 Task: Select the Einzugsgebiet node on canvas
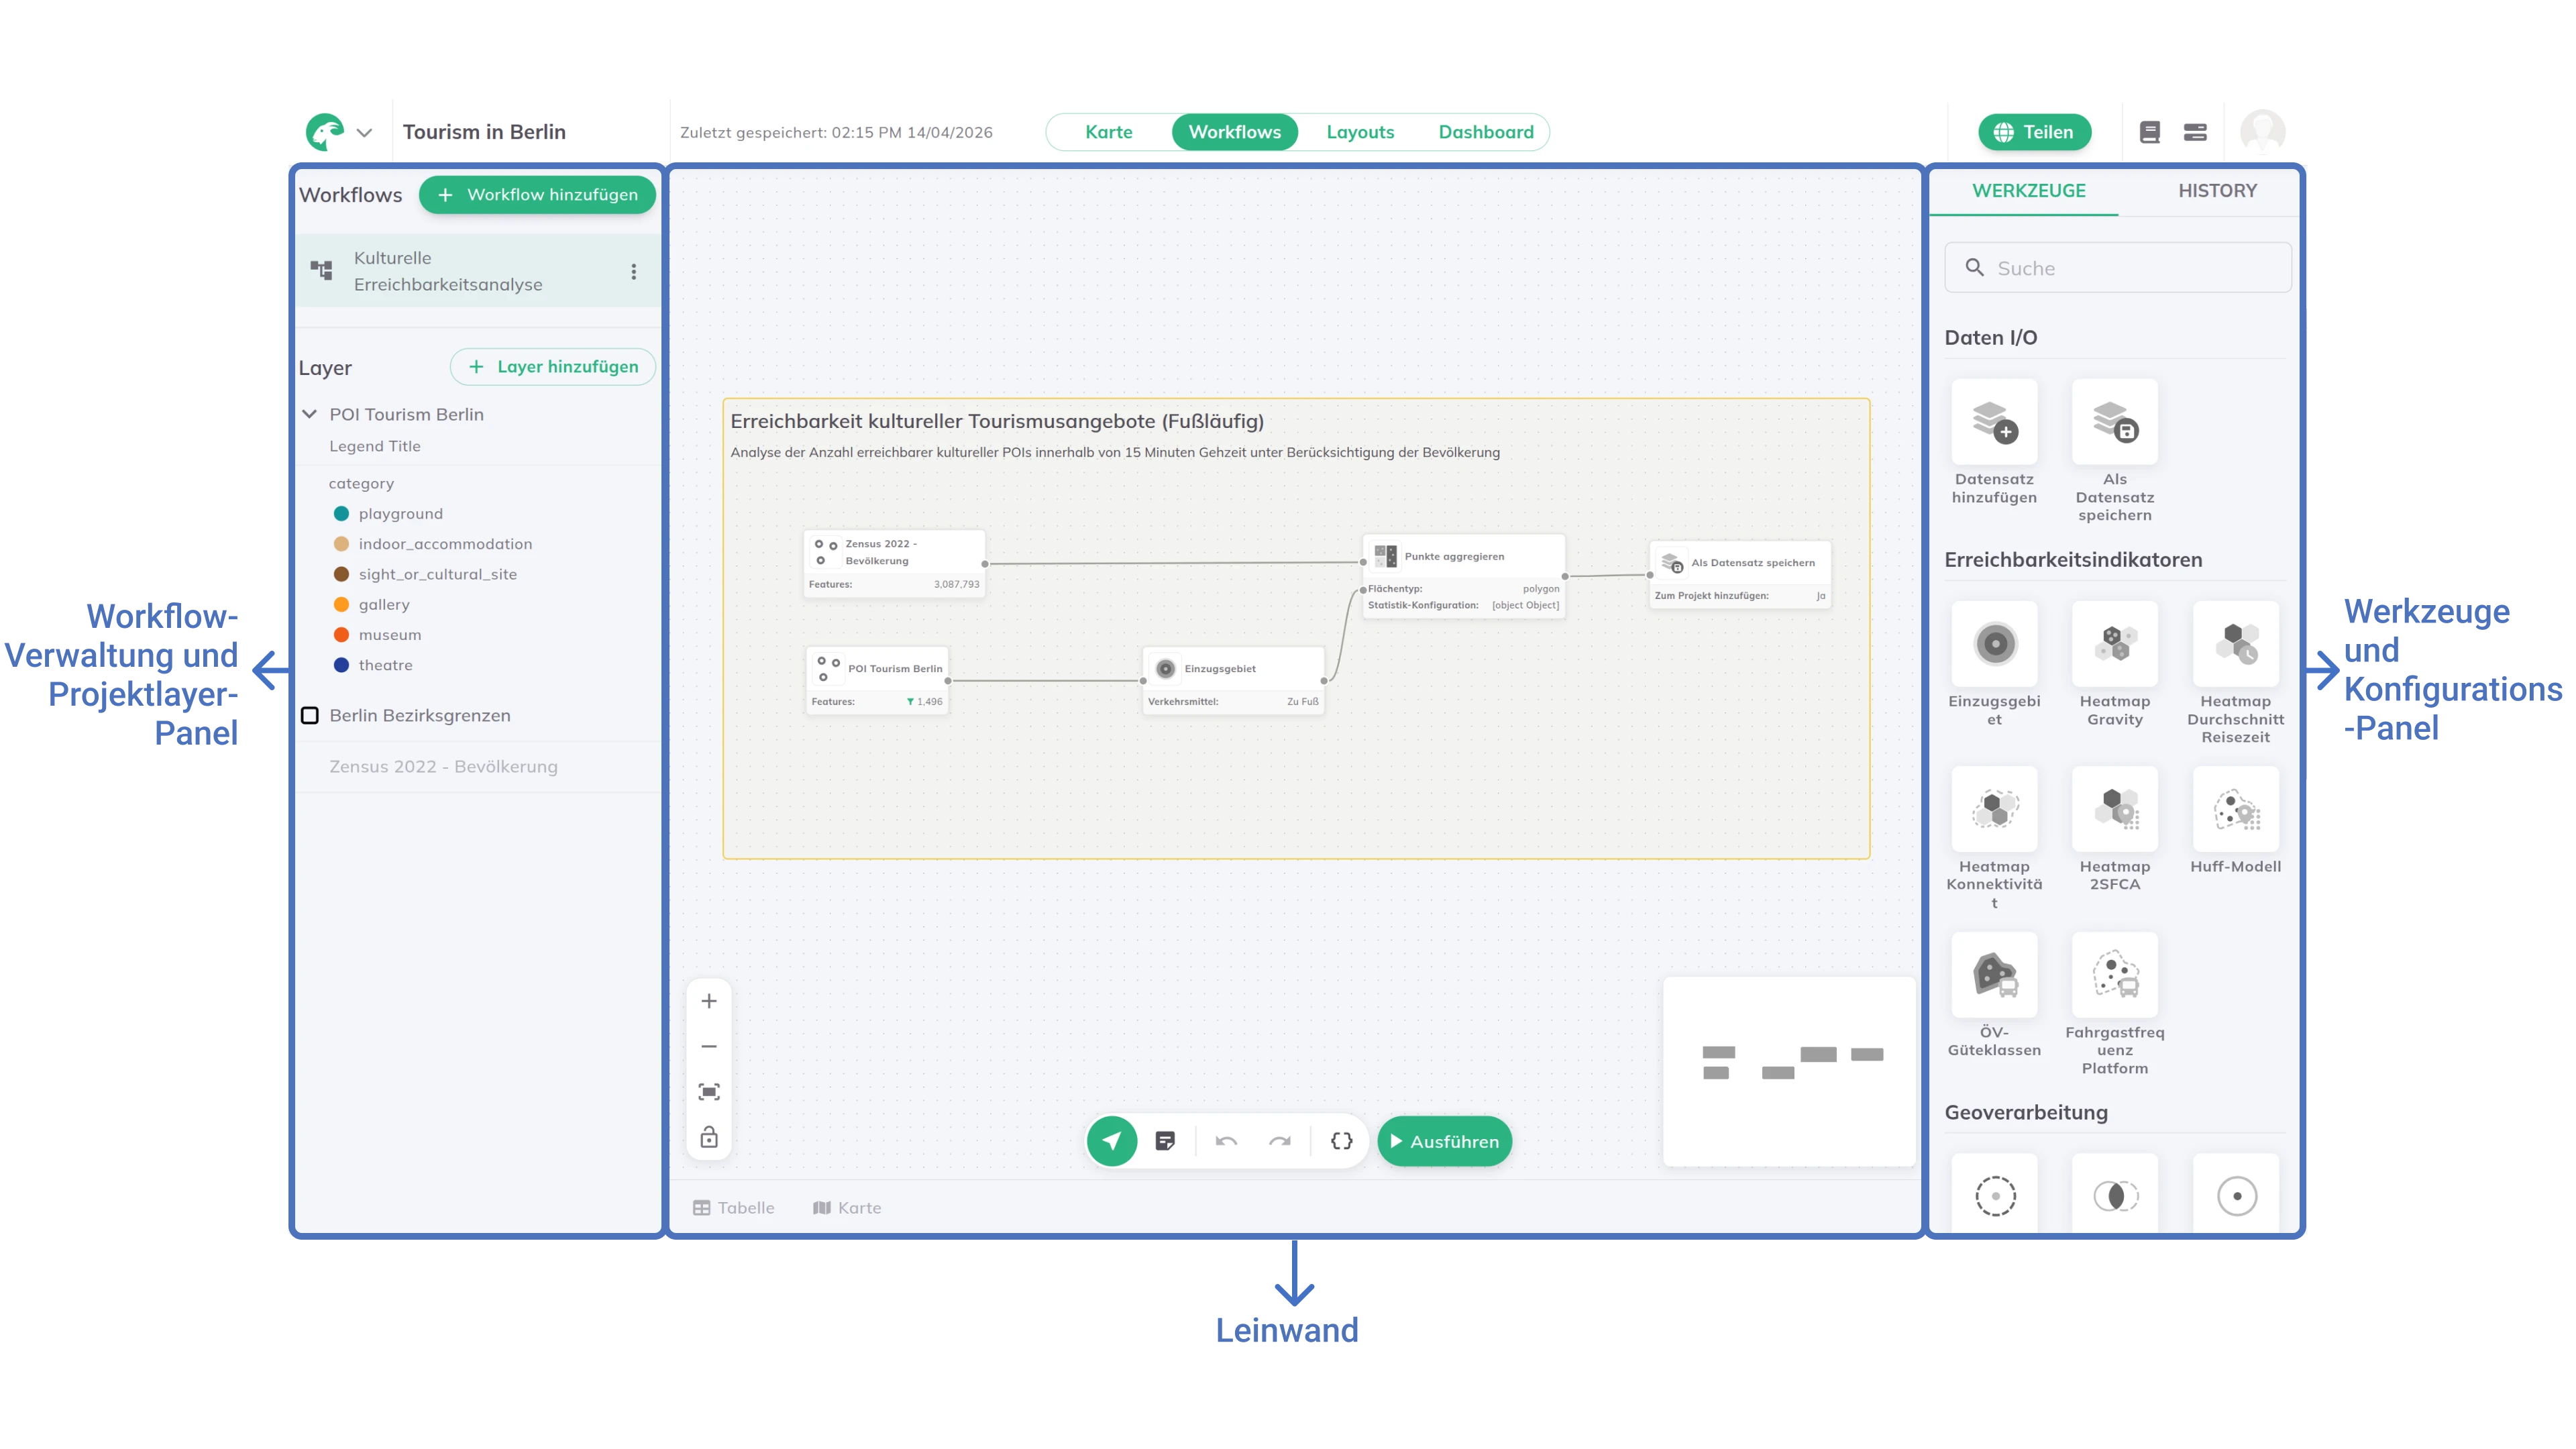(x=1233, y=681)
